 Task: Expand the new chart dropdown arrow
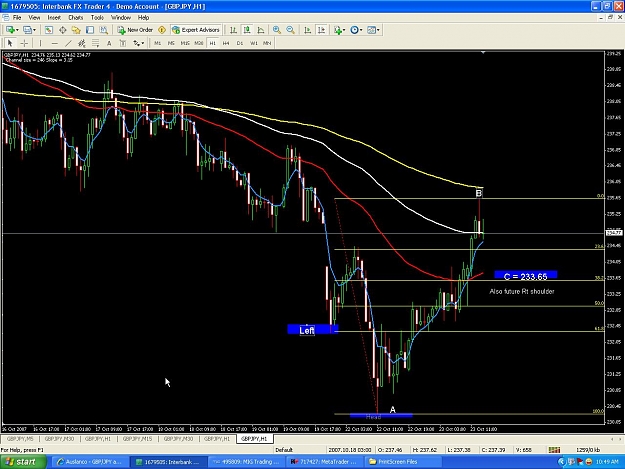(17, 30)
